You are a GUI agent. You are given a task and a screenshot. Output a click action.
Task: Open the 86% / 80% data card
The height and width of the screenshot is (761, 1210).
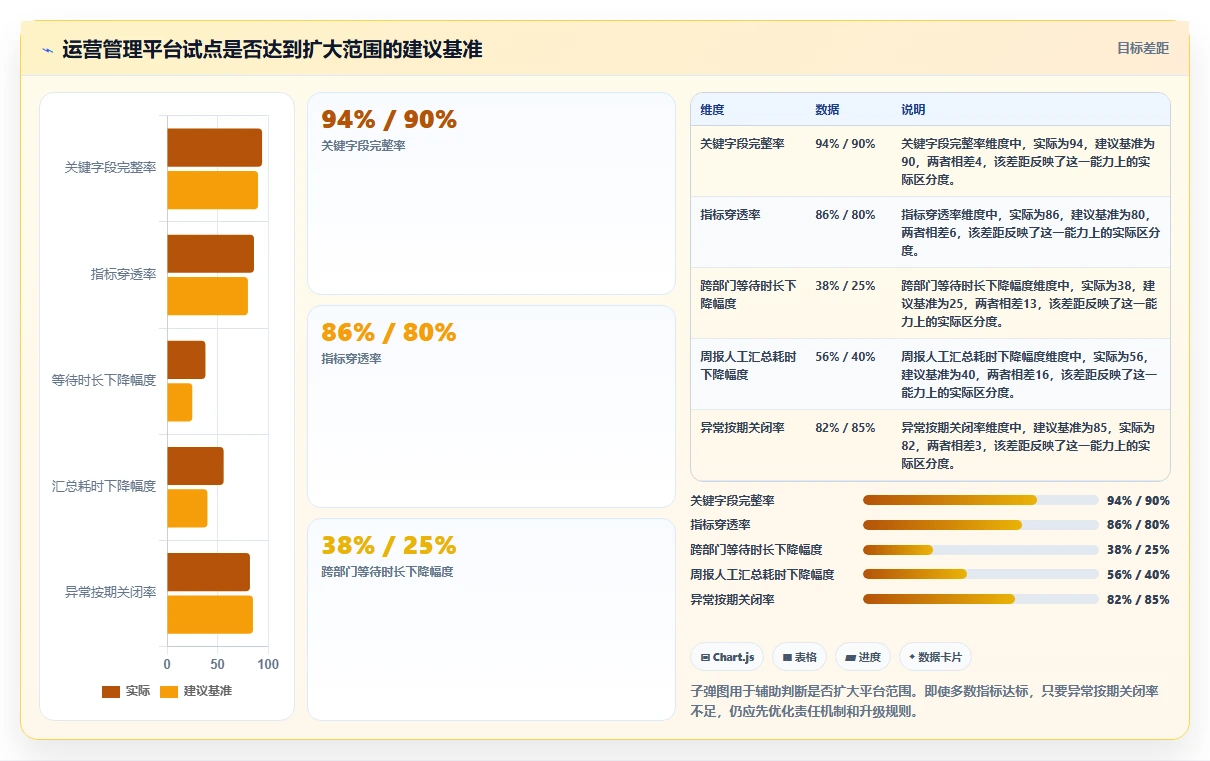(491, 406)
